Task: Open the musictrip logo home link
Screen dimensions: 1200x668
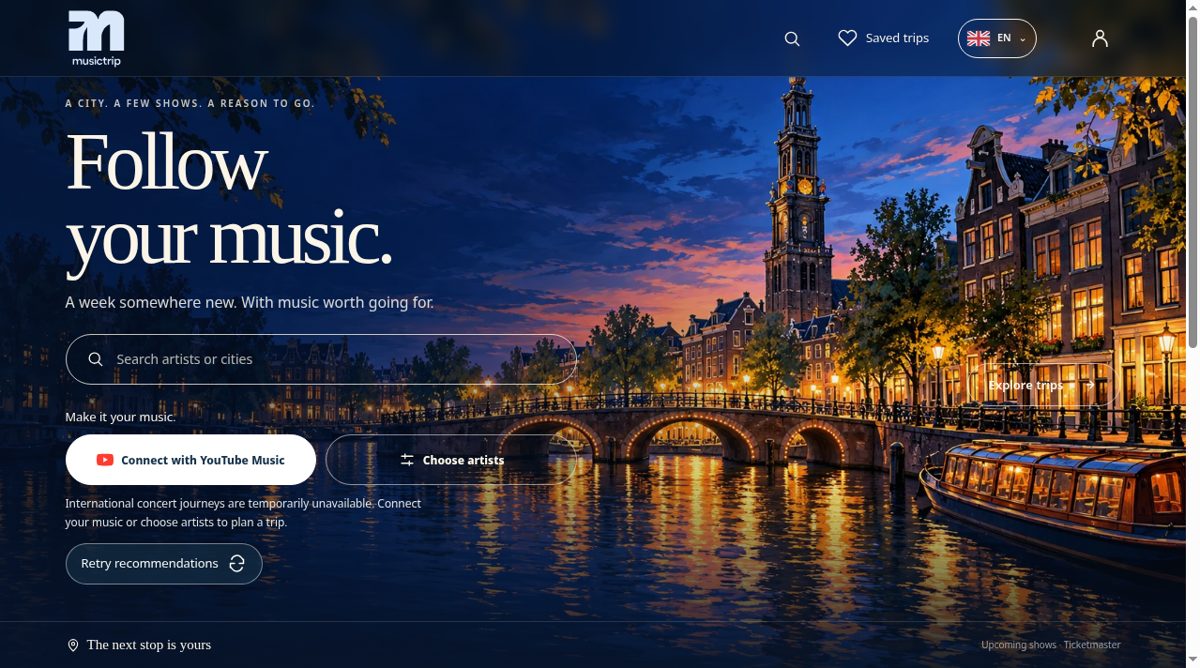Action: pyautogui.click(x=96, y=38)
